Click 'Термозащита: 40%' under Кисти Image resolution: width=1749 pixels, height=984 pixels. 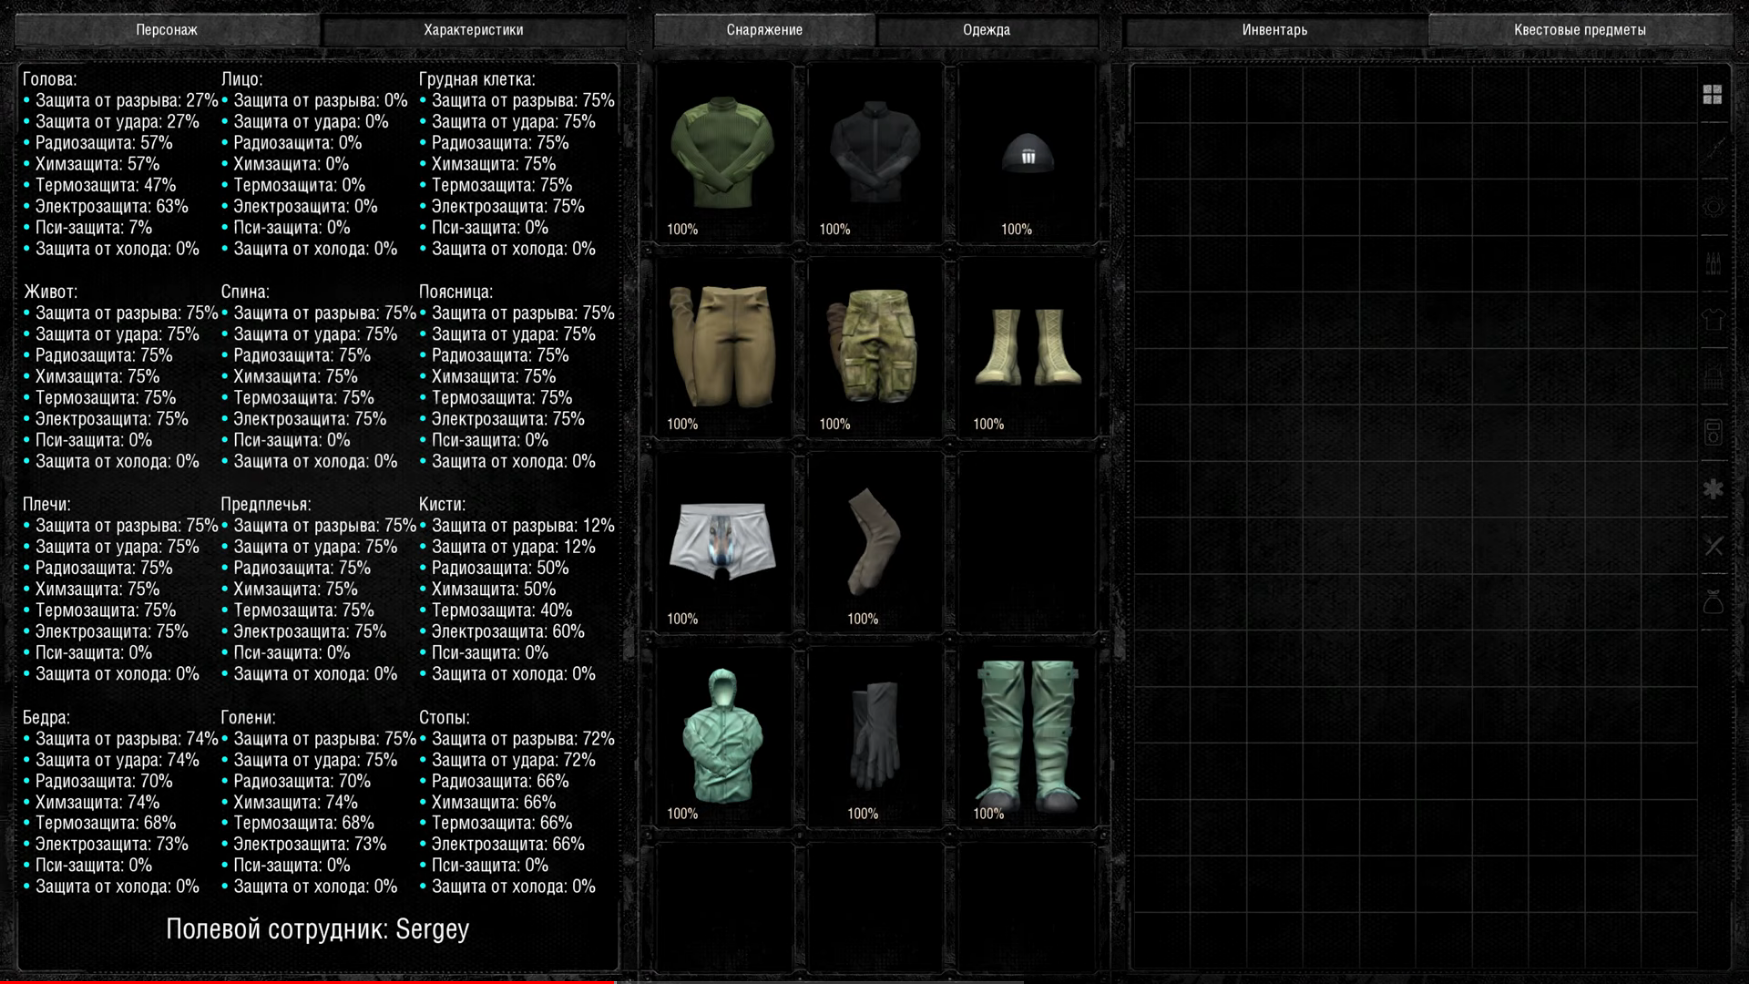point(502,610)
